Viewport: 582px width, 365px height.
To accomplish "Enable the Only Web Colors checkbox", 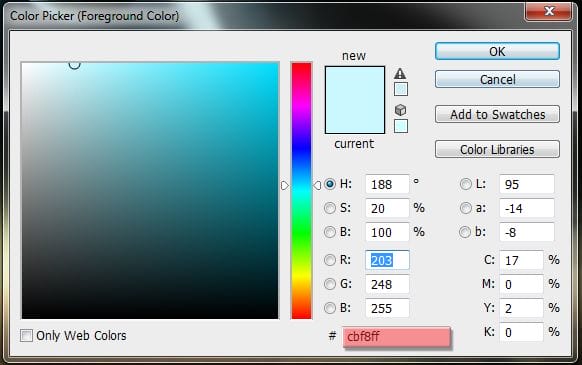I will (26, 335).
